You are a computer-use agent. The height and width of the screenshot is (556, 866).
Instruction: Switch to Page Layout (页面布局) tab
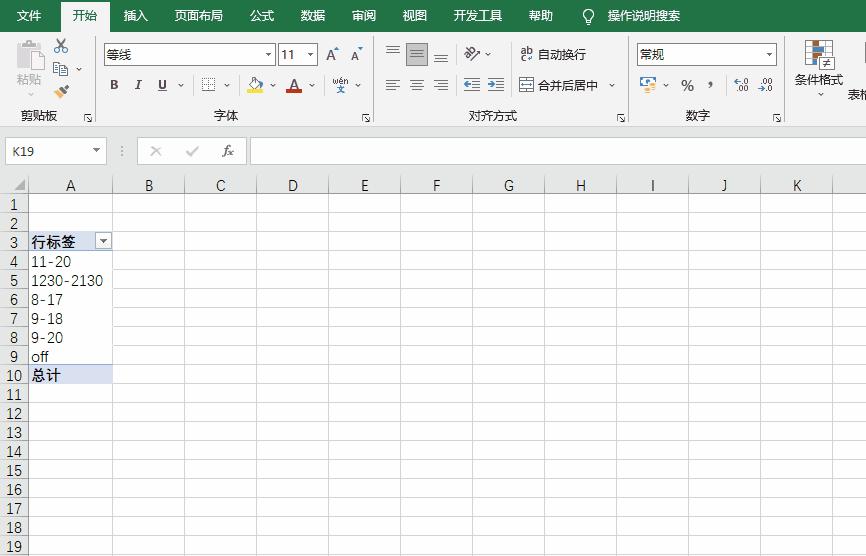199,15
